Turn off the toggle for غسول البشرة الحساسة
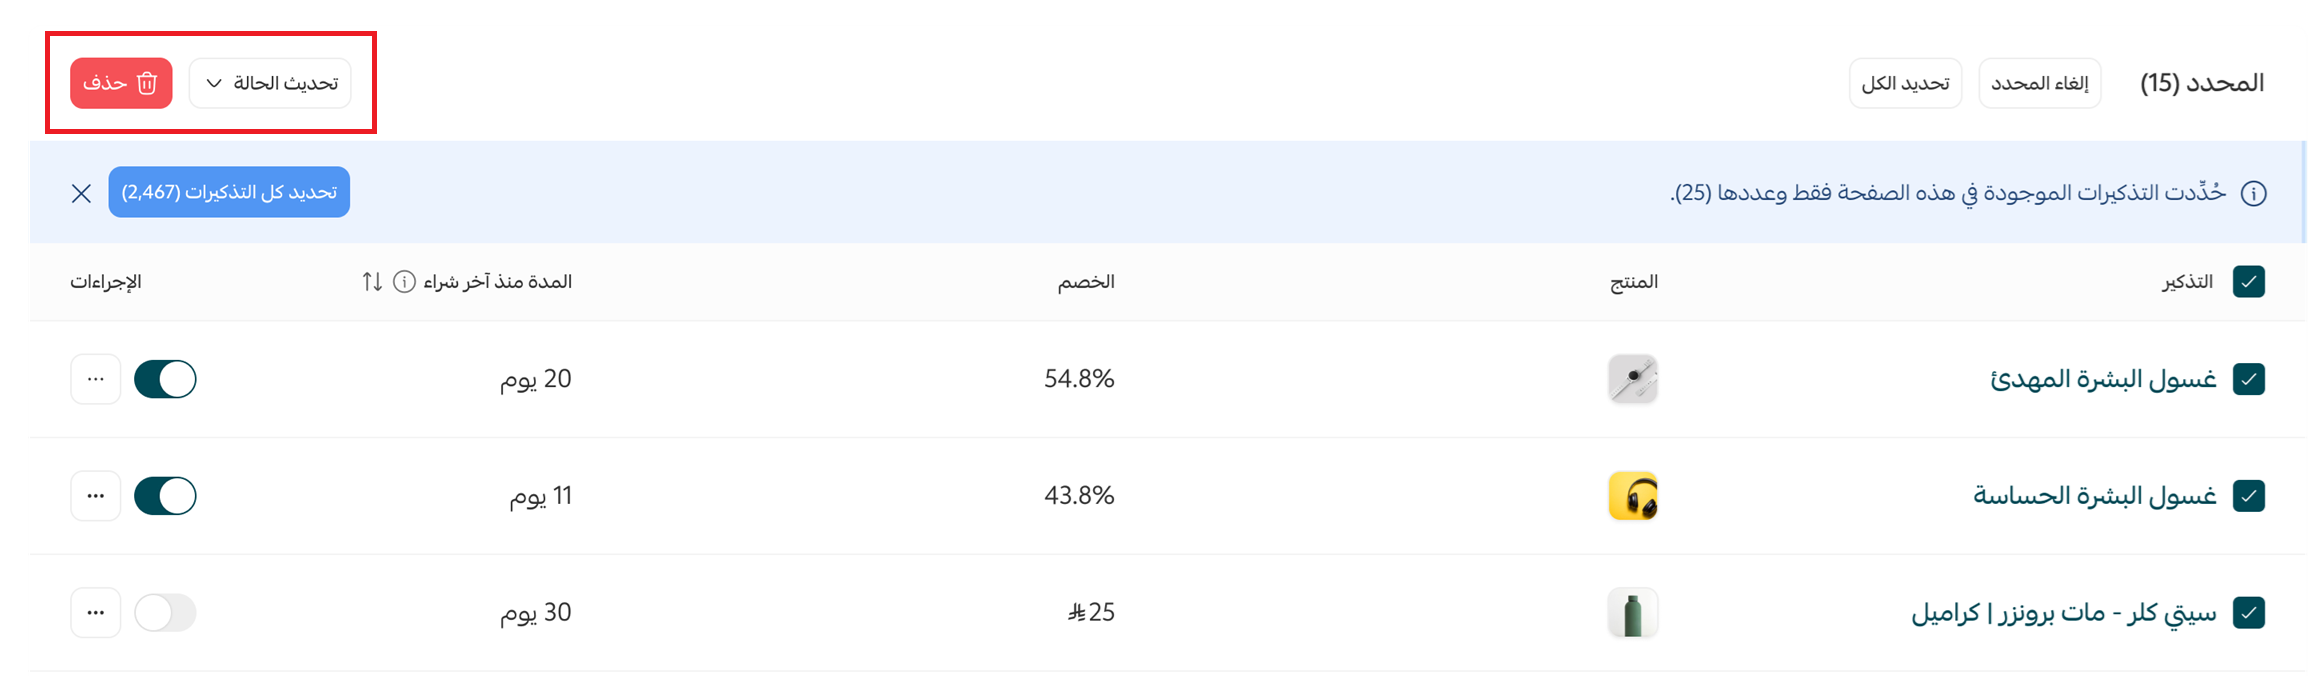Screen dimensions: 2309x676 (x=164, y=495)
